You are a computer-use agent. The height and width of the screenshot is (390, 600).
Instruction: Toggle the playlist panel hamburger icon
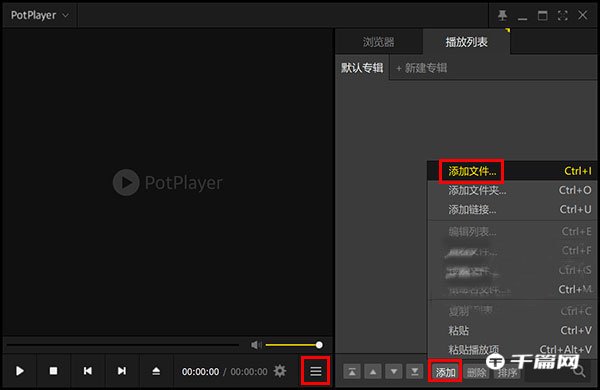pyautogui.click(x=316, y=371)
